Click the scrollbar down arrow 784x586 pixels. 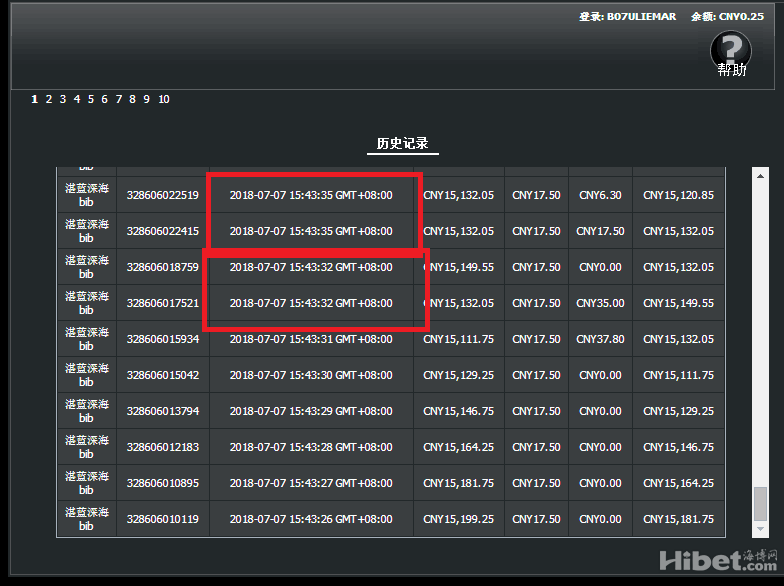[x=761, y=528]
